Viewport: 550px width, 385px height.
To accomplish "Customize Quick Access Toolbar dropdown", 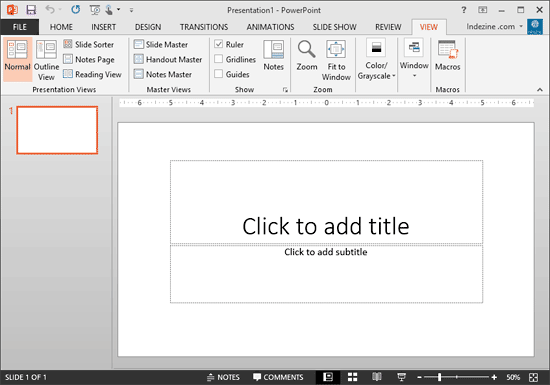I will 131,10.
